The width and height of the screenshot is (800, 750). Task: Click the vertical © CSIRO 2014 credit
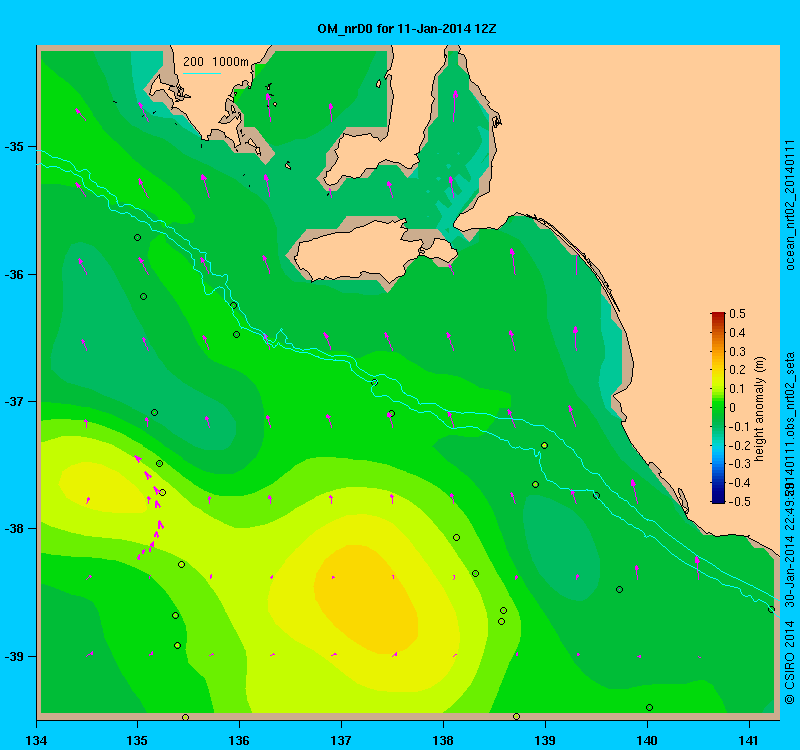[x=790, y=662]
